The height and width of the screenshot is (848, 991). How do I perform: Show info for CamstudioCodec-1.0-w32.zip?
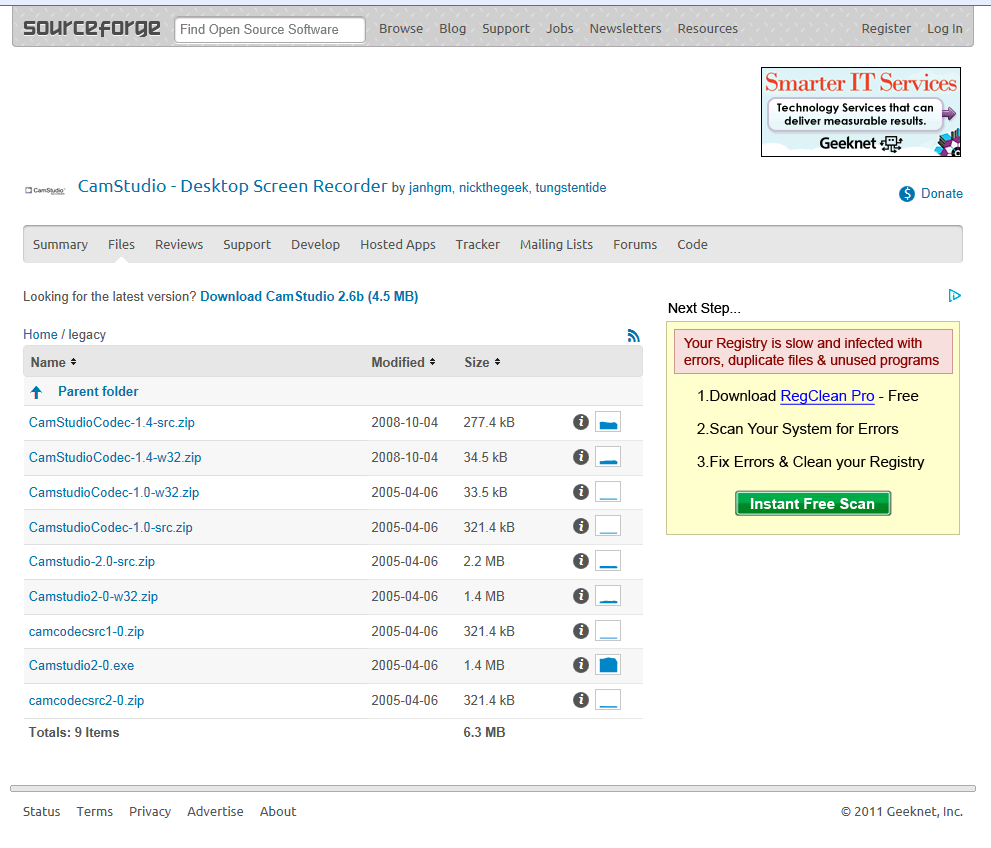(581, 492)
